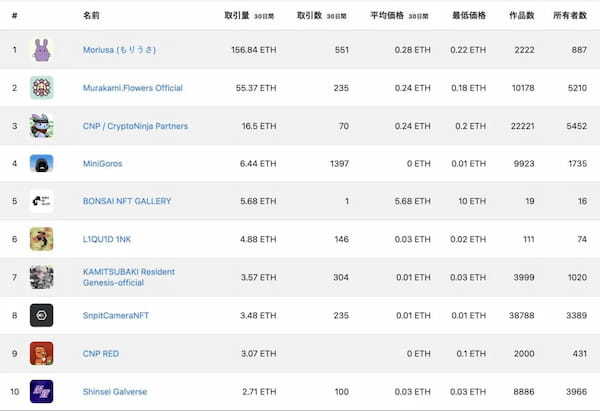
Task: Select the 8886 items count
Action: click(x=524, y=392)
